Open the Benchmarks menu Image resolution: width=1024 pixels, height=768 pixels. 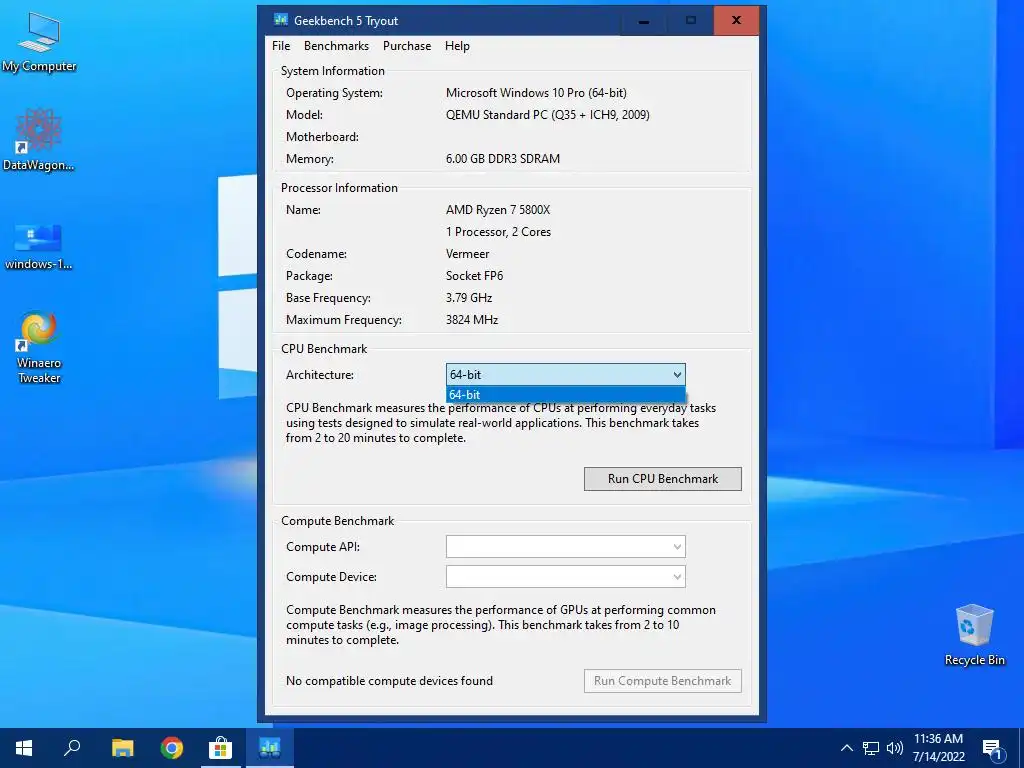pyautogui.click(x=336, y=46)
